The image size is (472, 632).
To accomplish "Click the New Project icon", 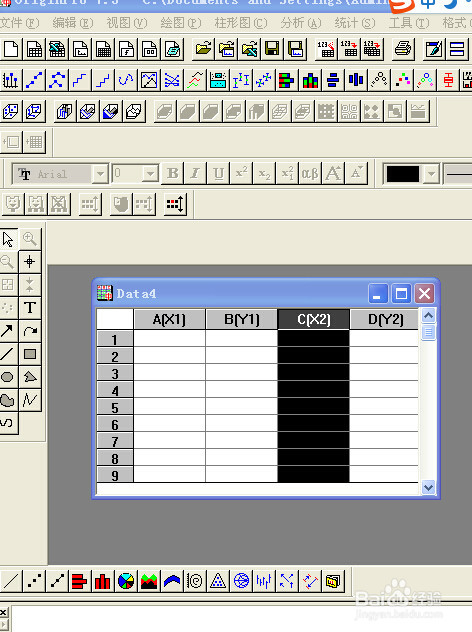I will tap(11, 50).
